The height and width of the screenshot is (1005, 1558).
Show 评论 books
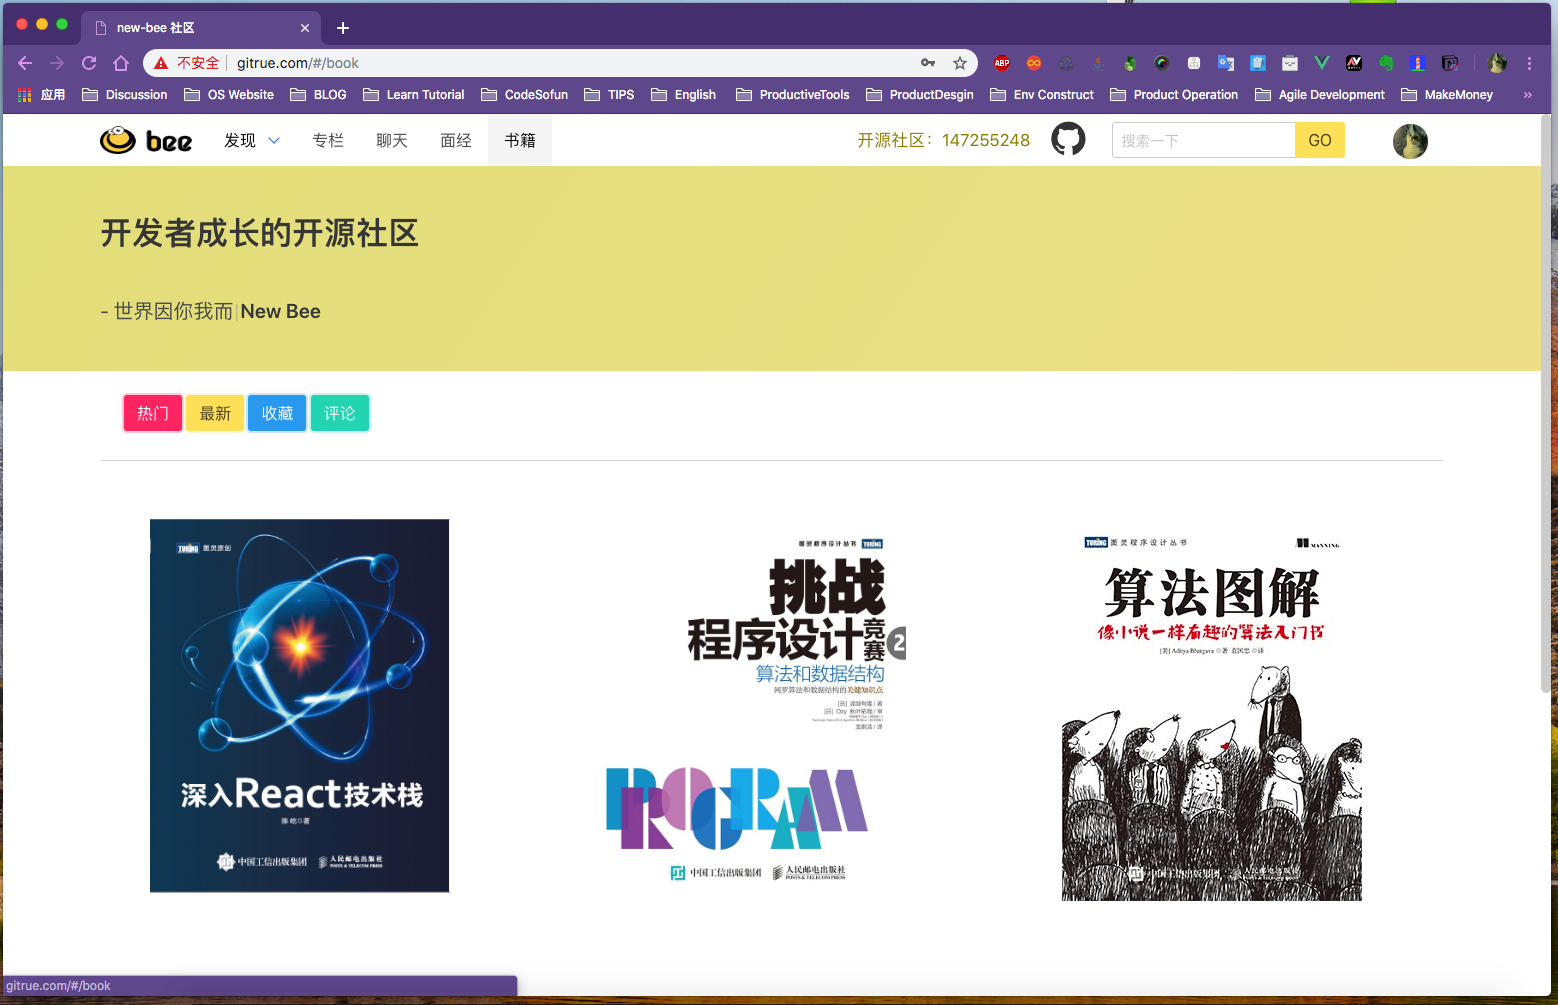point(340,413)
